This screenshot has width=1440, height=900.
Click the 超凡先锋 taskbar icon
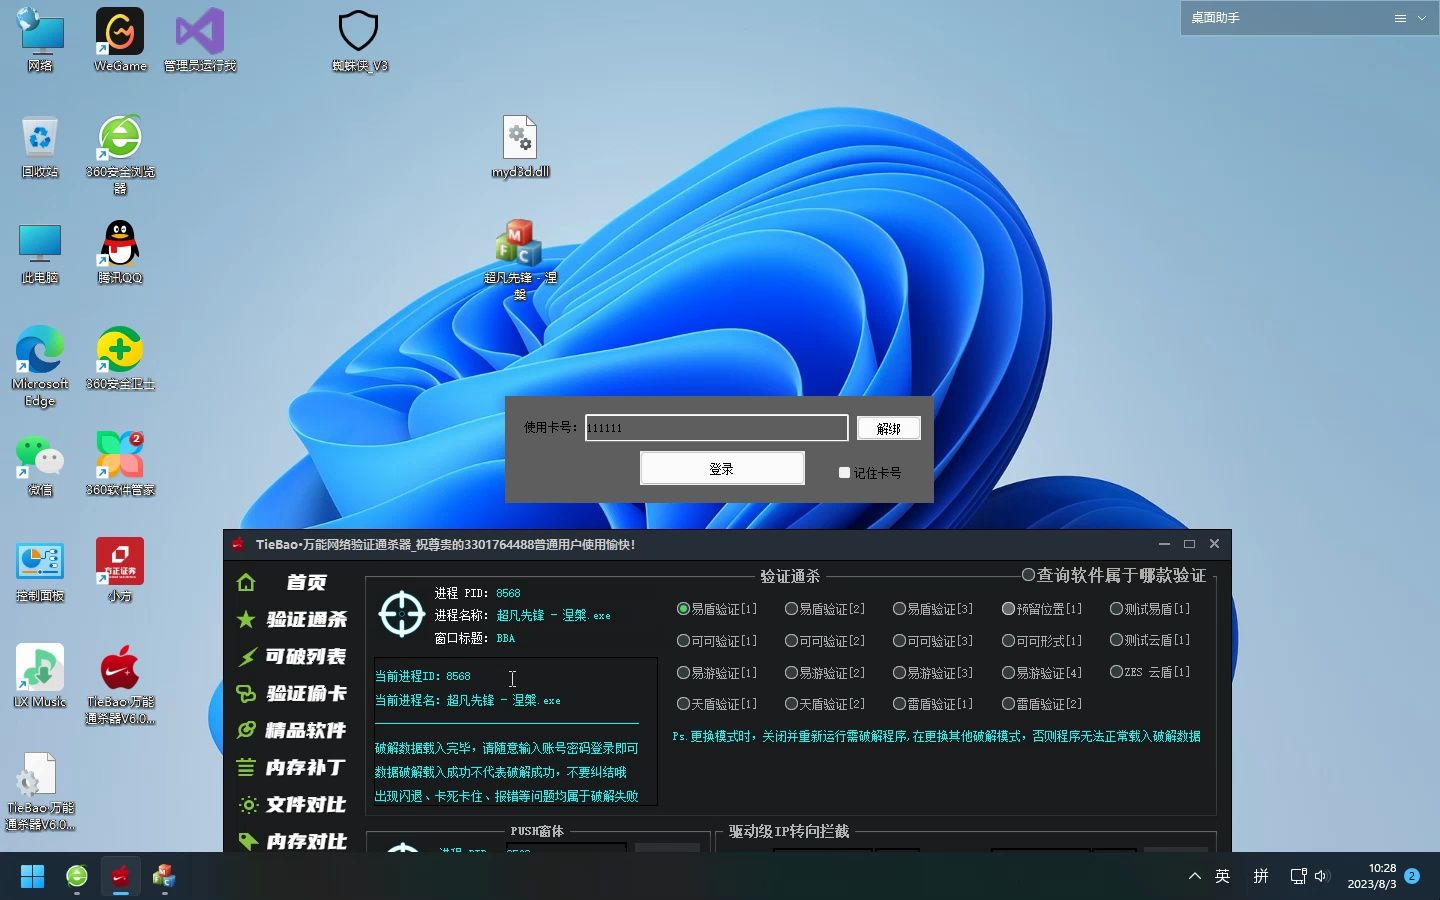coord(164,877)
